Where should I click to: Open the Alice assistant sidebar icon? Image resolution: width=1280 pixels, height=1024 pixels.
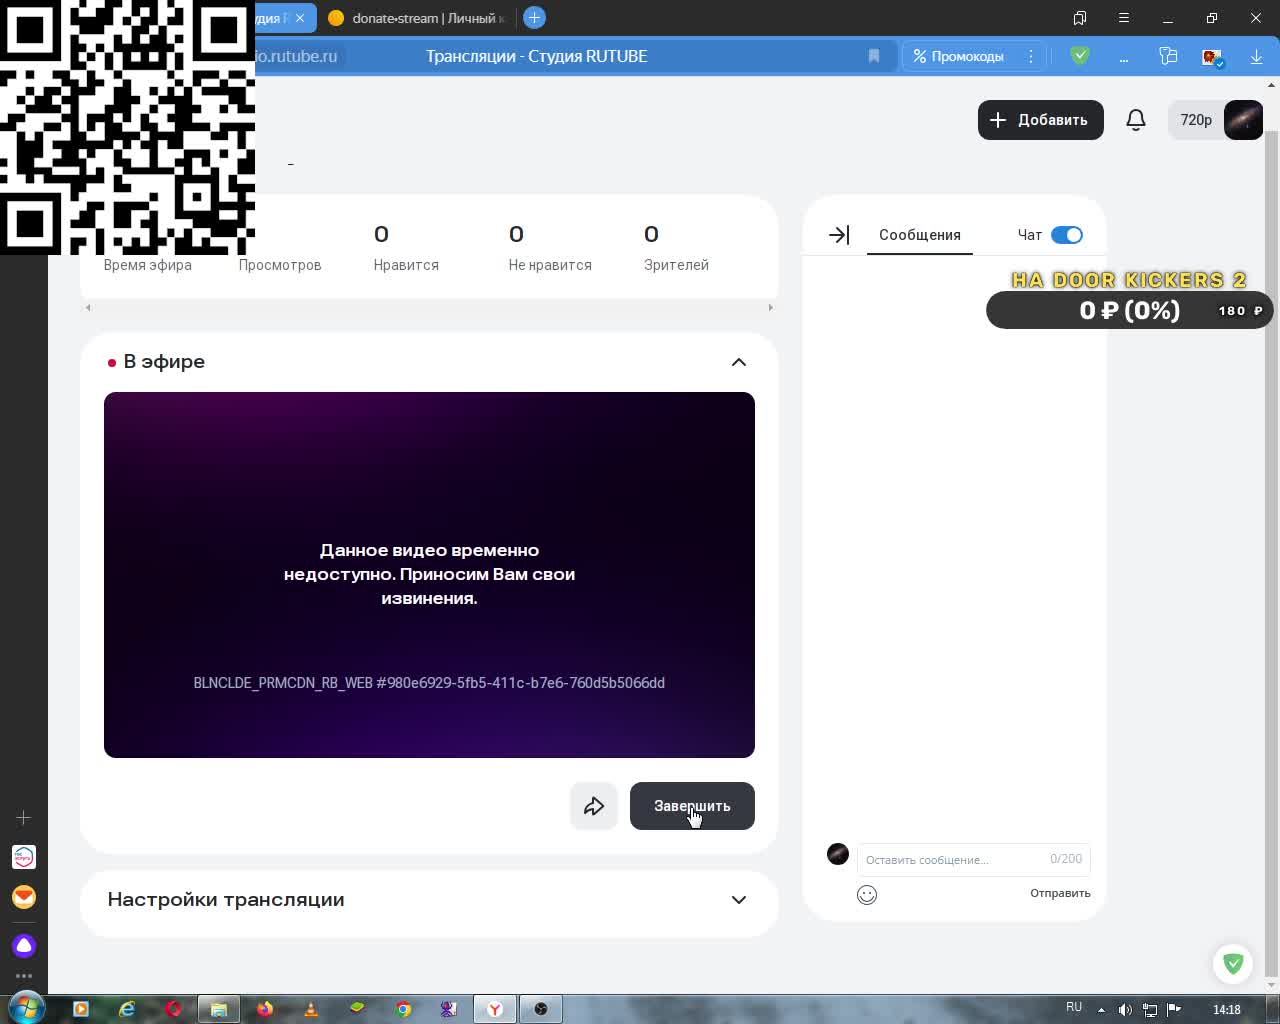click(x=24, y=946)
